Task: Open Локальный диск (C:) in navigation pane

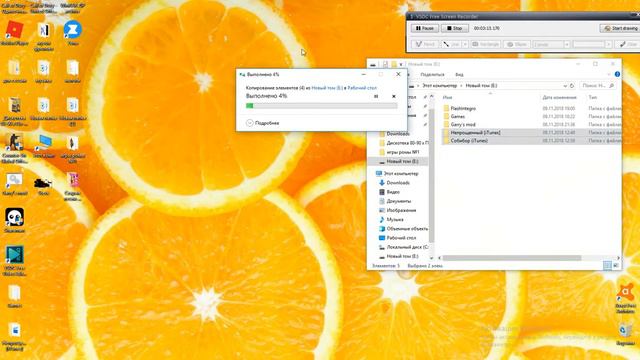Action: click(x=407, y=247)
